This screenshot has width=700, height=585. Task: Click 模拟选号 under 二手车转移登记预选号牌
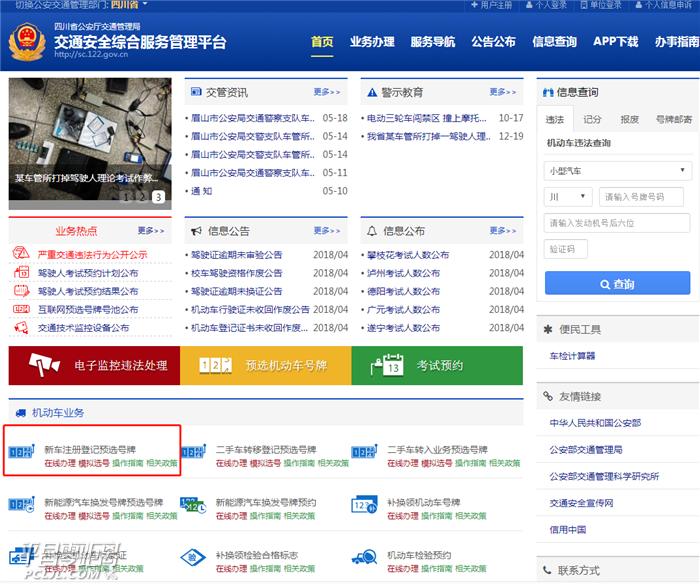pos(265,463)
